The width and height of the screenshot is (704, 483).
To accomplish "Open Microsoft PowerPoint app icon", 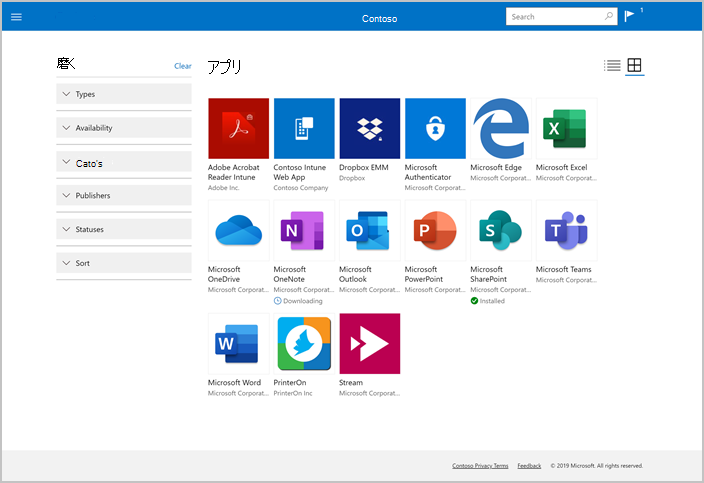I will click(x=435, y=230).
